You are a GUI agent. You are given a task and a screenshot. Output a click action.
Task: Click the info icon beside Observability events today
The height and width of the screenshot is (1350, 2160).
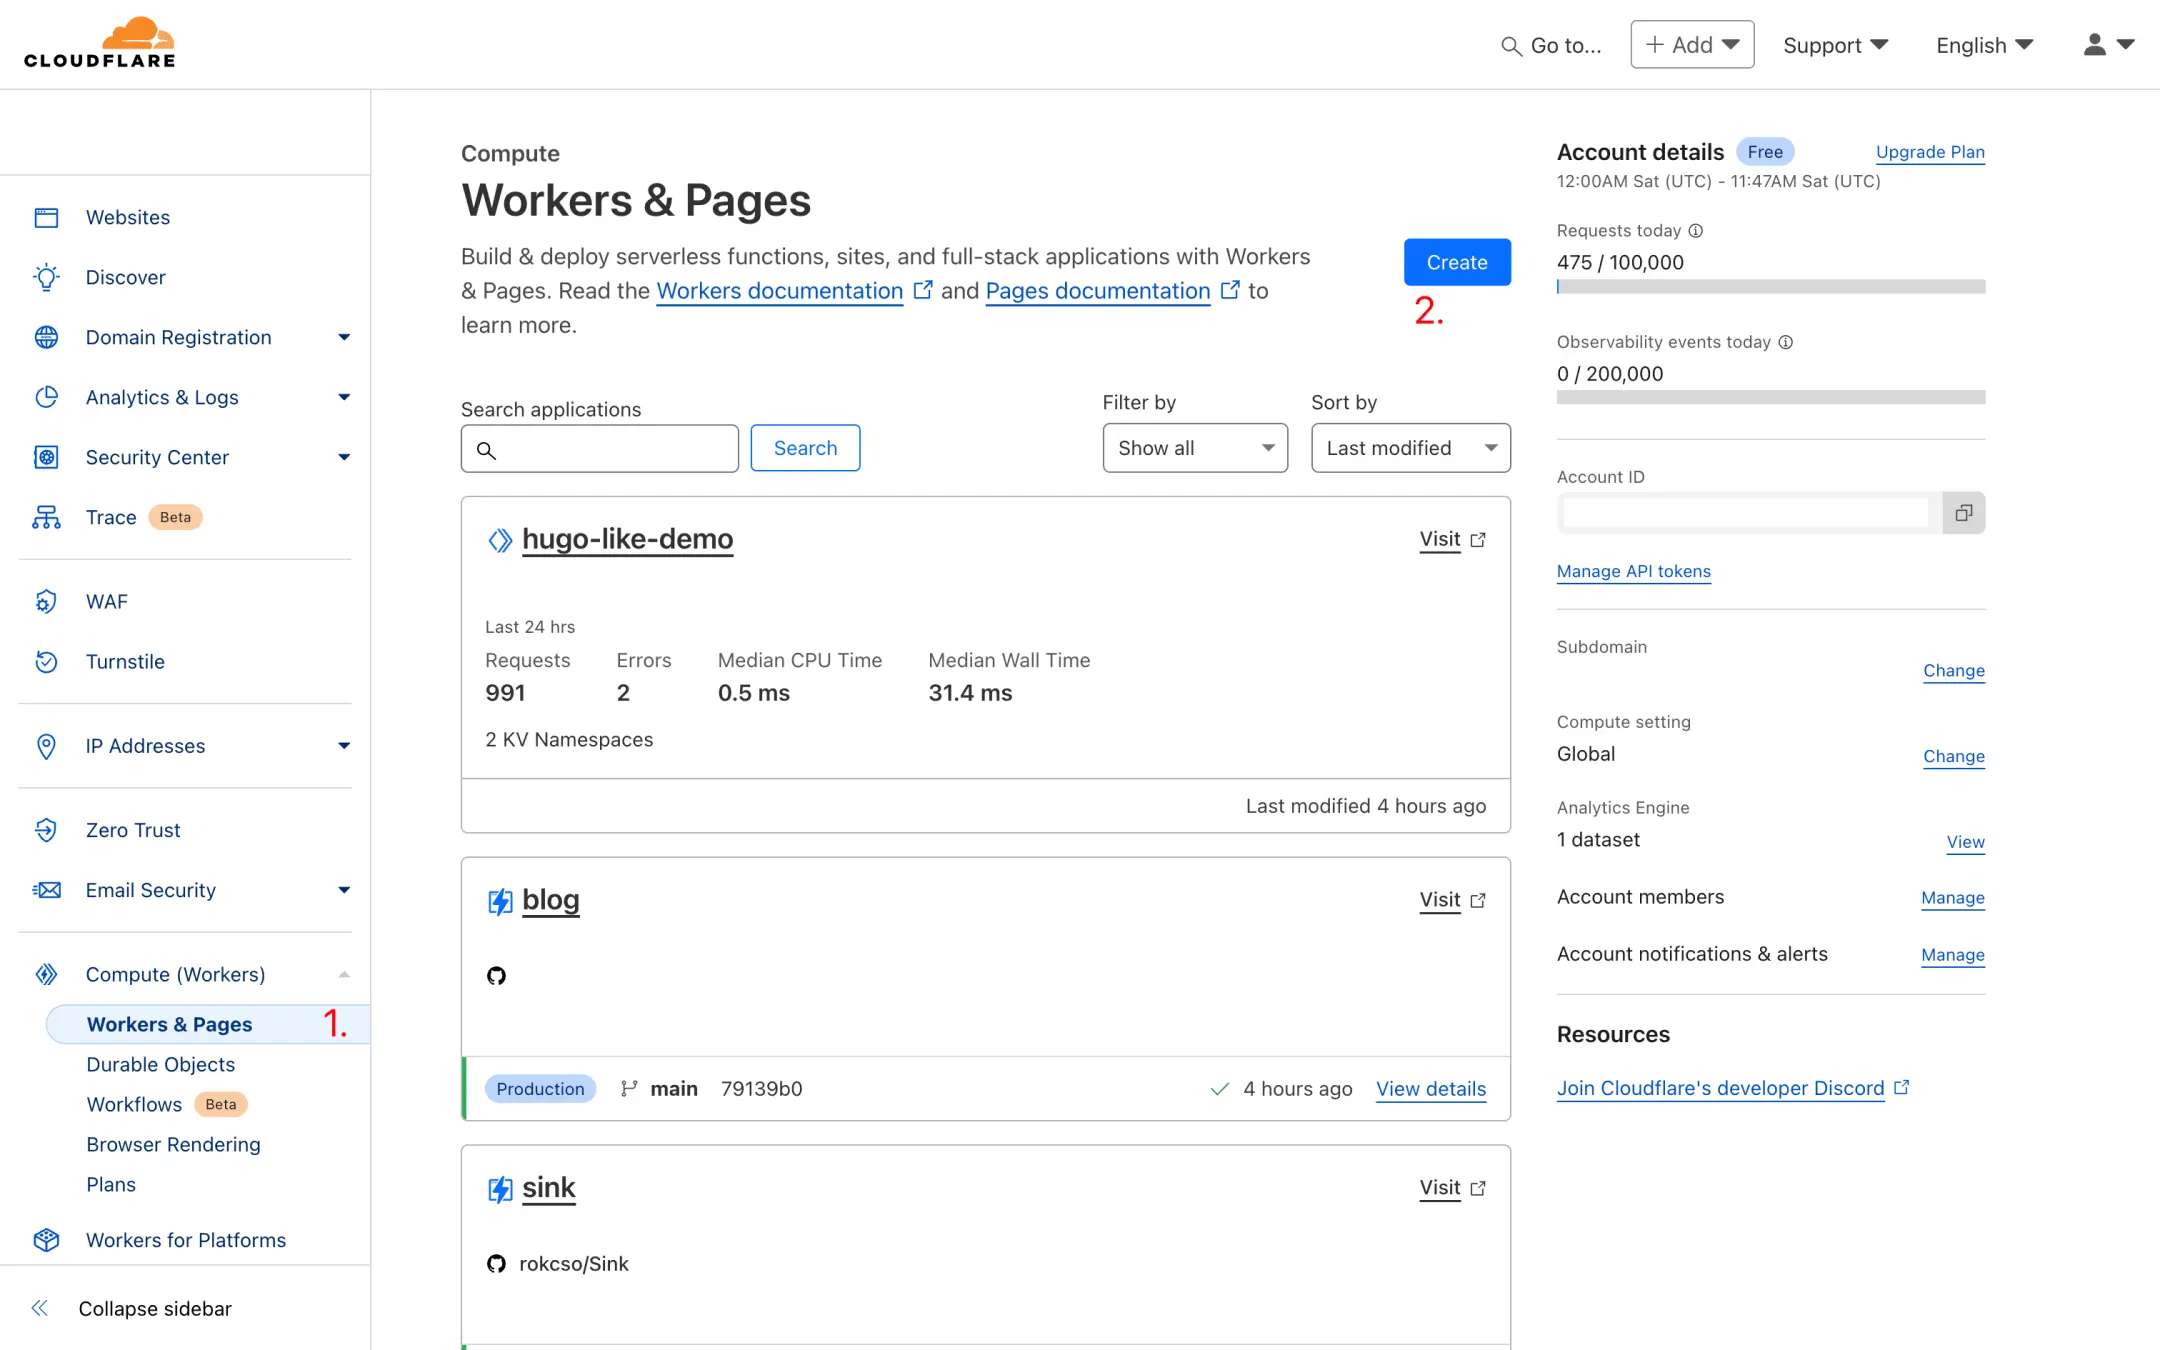[x=1786, y=342]
